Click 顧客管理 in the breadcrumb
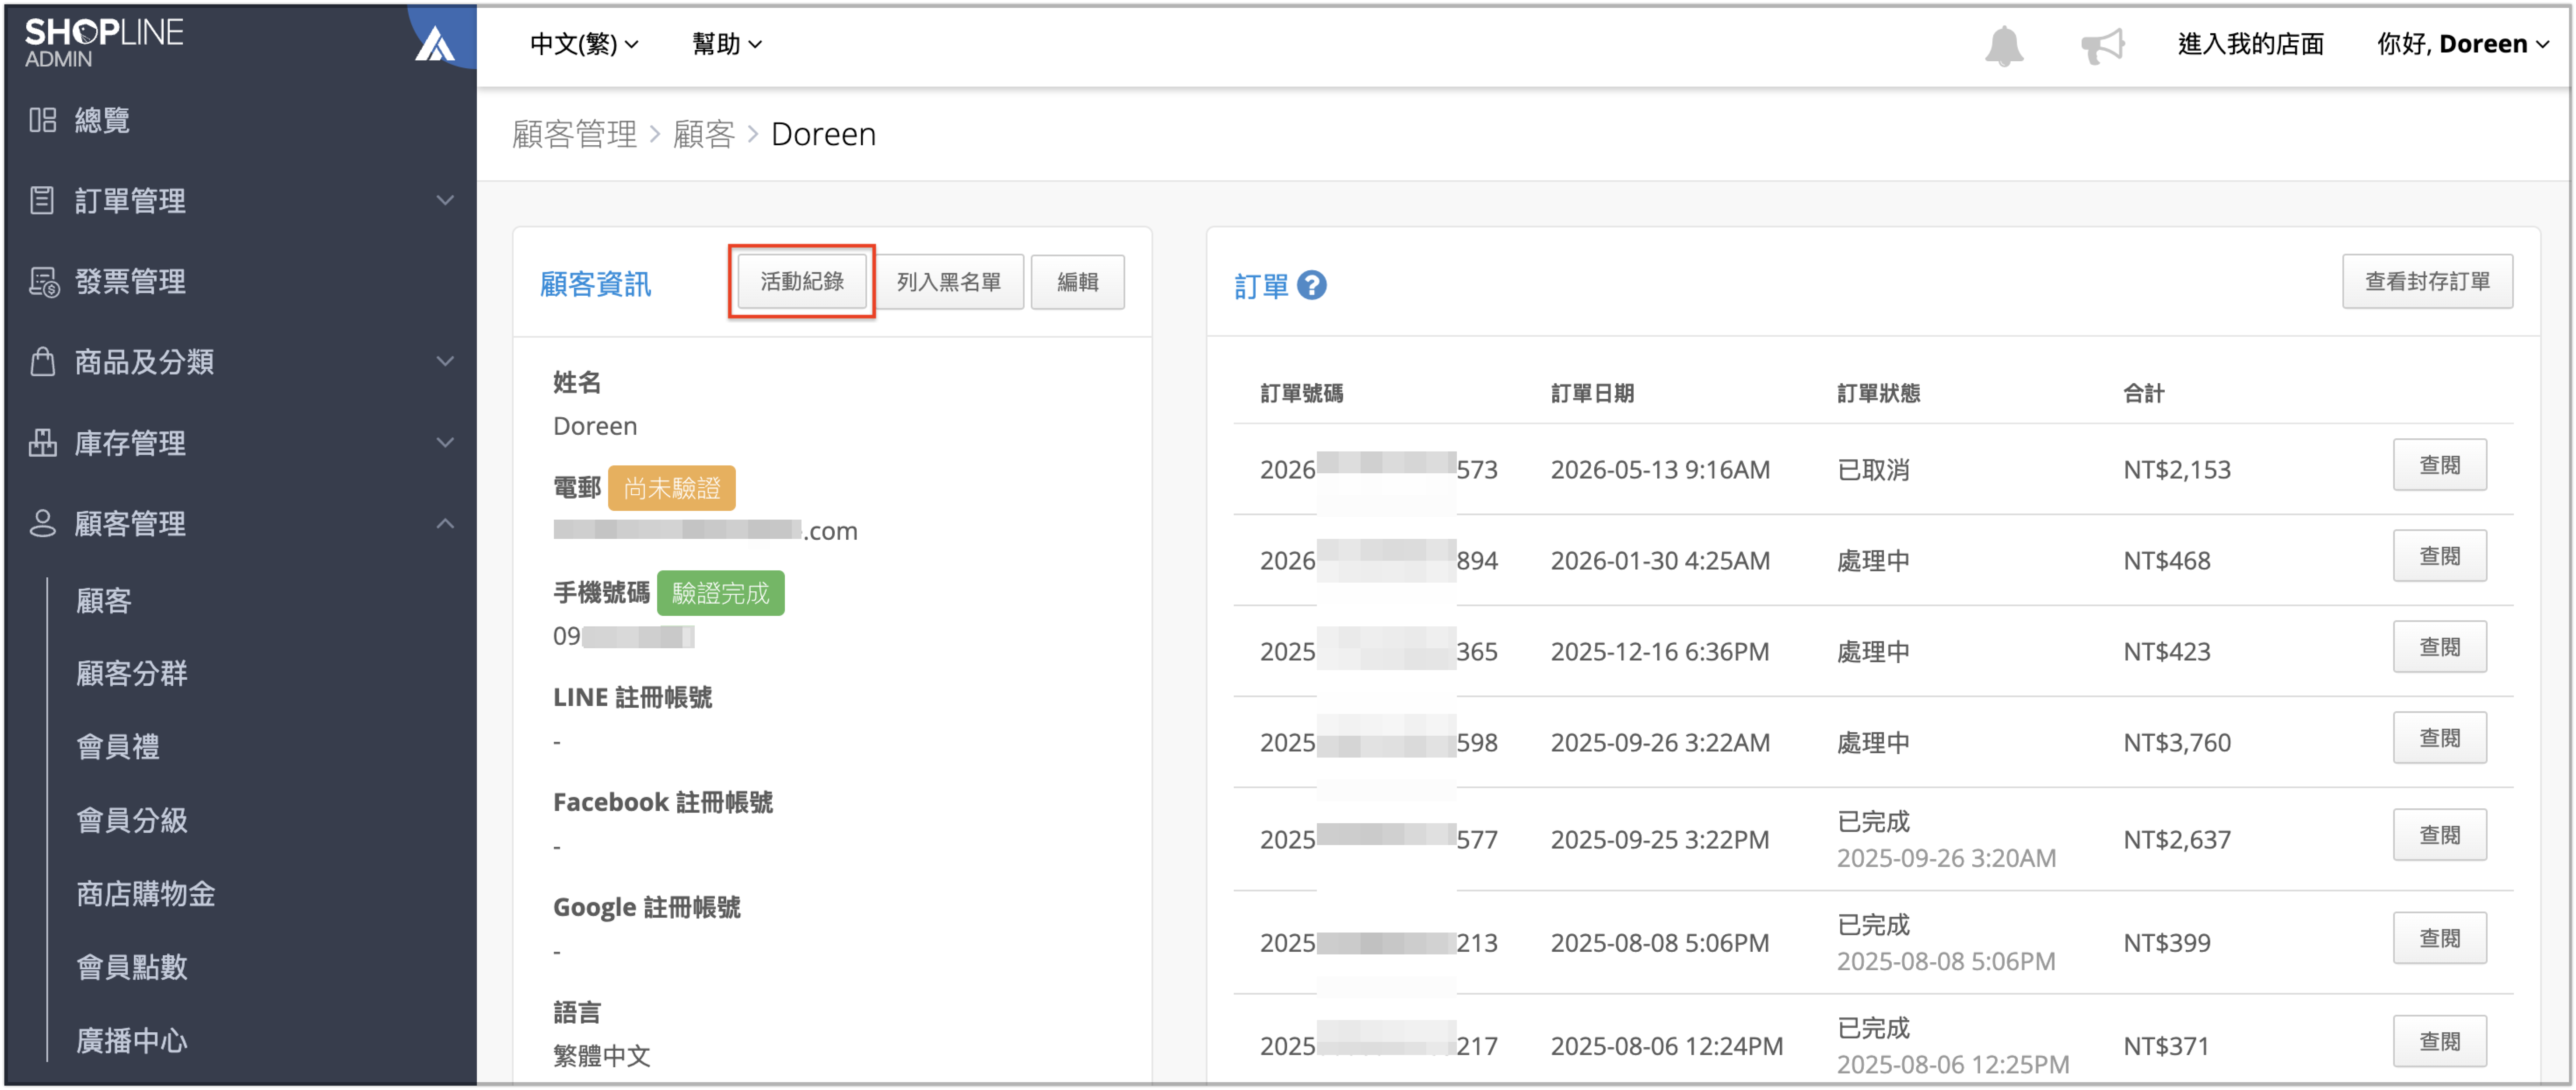This screenshot has height=1090, width=2576. tap(574, 134)
